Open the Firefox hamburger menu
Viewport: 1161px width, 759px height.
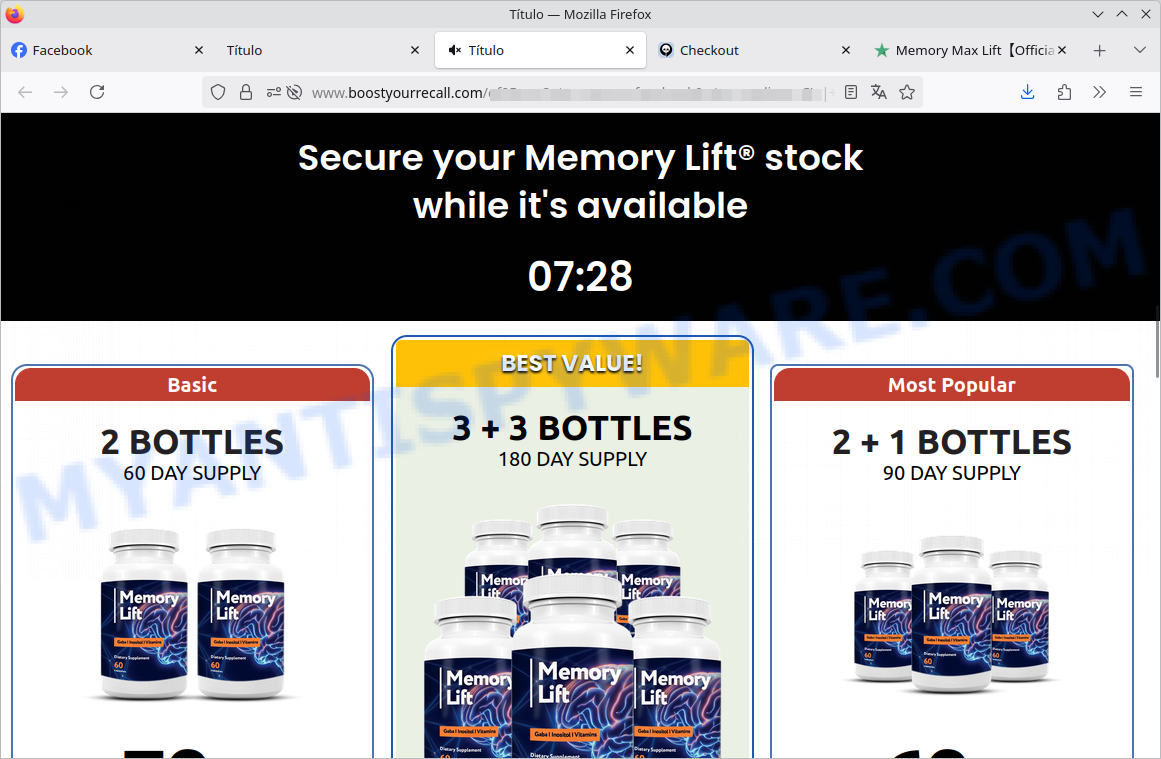pyautogui.click(x=1136, y=92)
